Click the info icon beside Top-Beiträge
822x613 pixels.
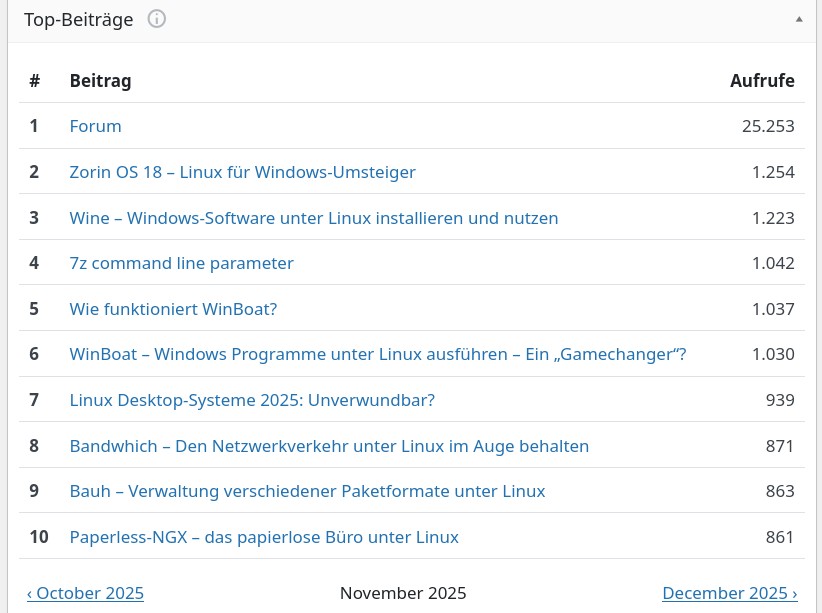[x=156, y=19]
